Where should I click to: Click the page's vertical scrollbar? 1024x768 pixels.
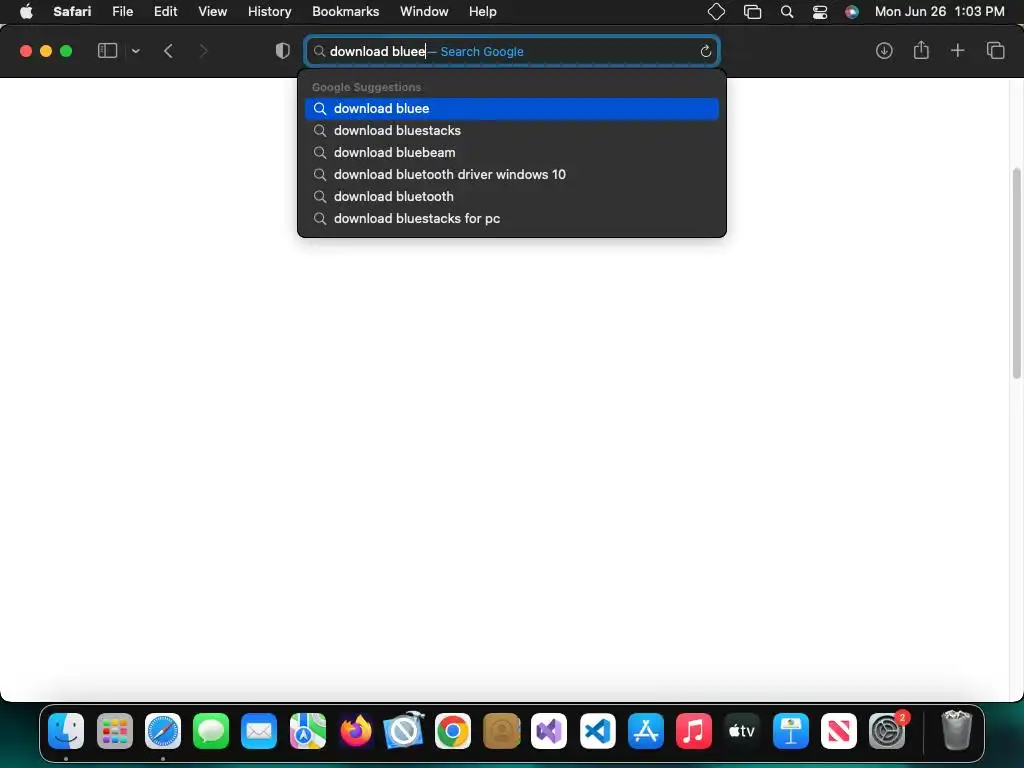(1016, 273)
